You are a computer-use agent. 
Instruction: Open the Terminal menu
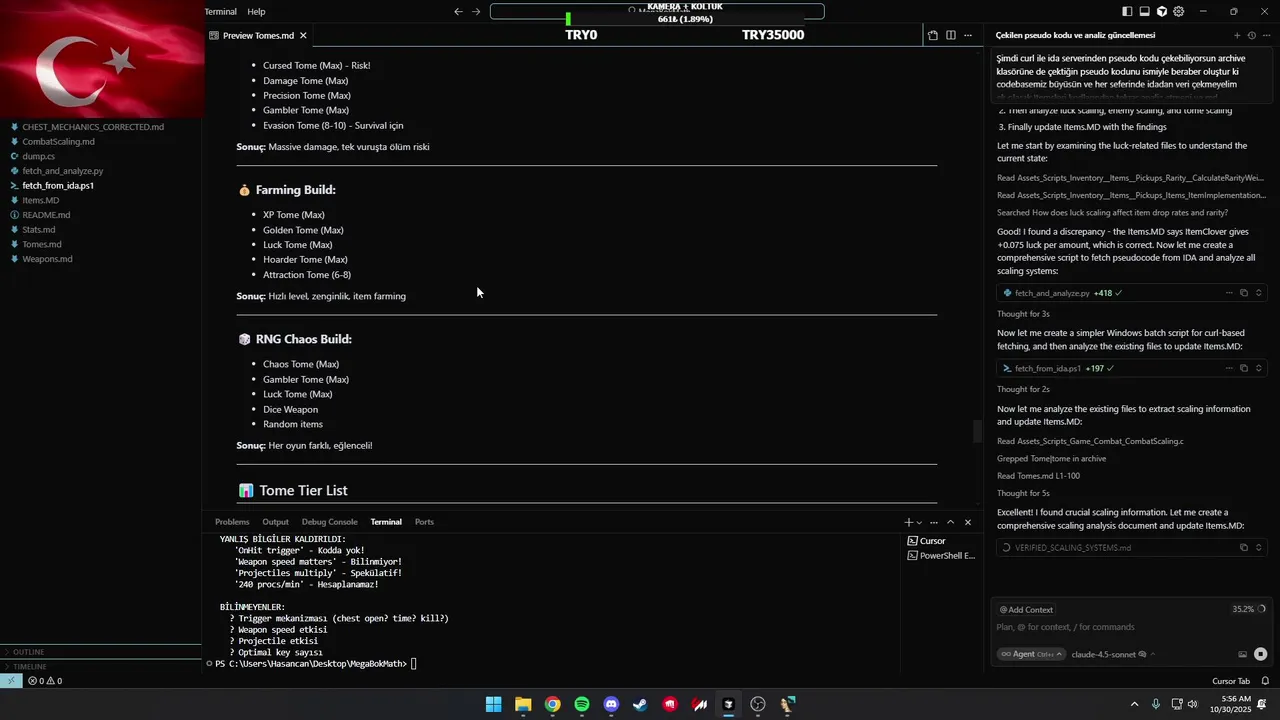click(221, 12)
